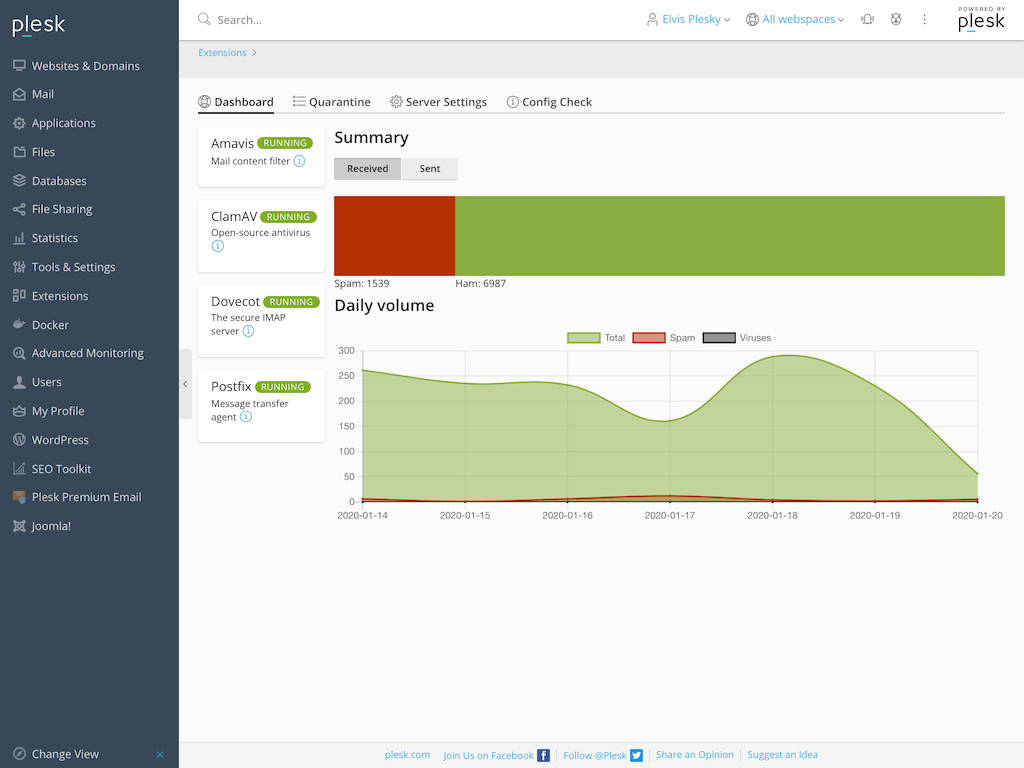The image size is (1024, 768).
Task: Open WordPress from the sidebar icon
Action: (x=19, y=440)
